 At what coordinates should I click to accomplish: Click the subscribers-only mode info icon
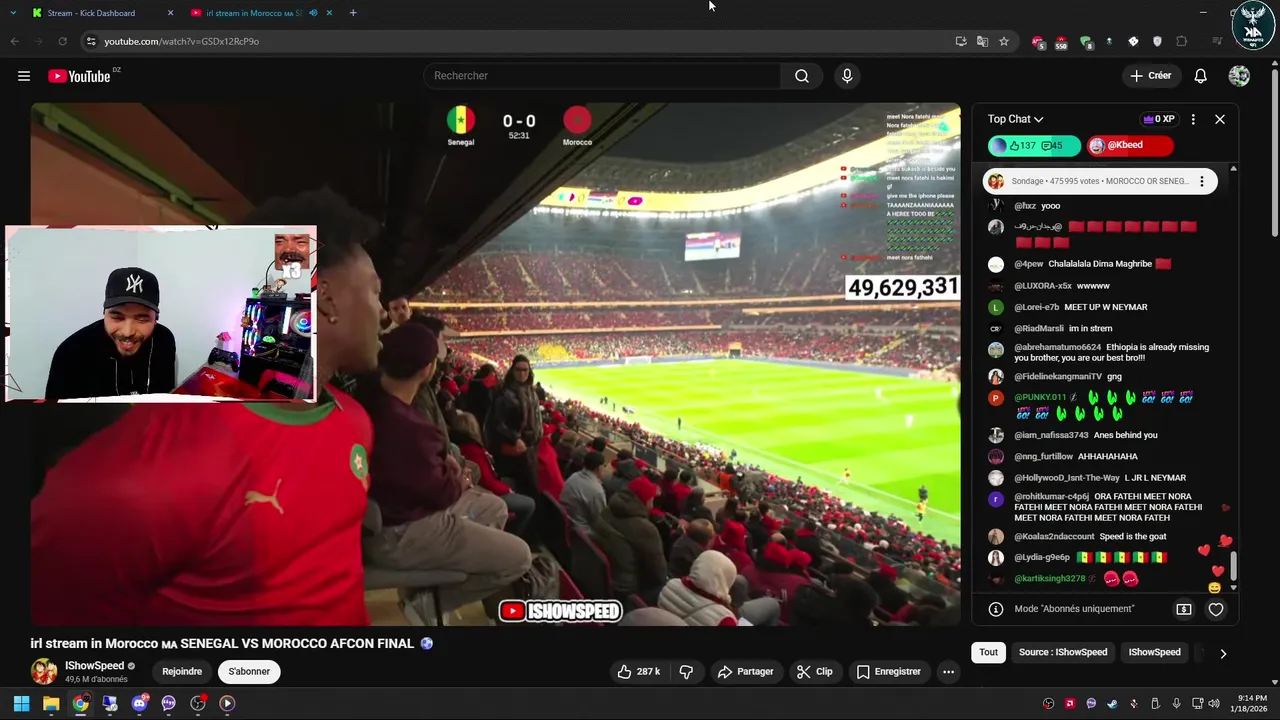[996, 609]
